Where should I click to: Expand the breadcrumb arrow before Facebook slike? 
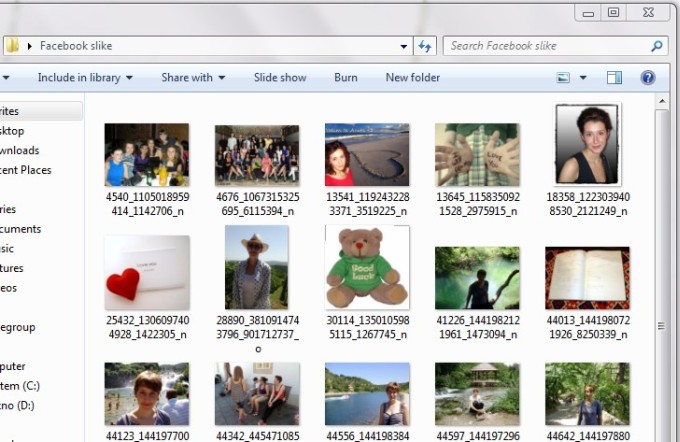[x=30, y=46]
